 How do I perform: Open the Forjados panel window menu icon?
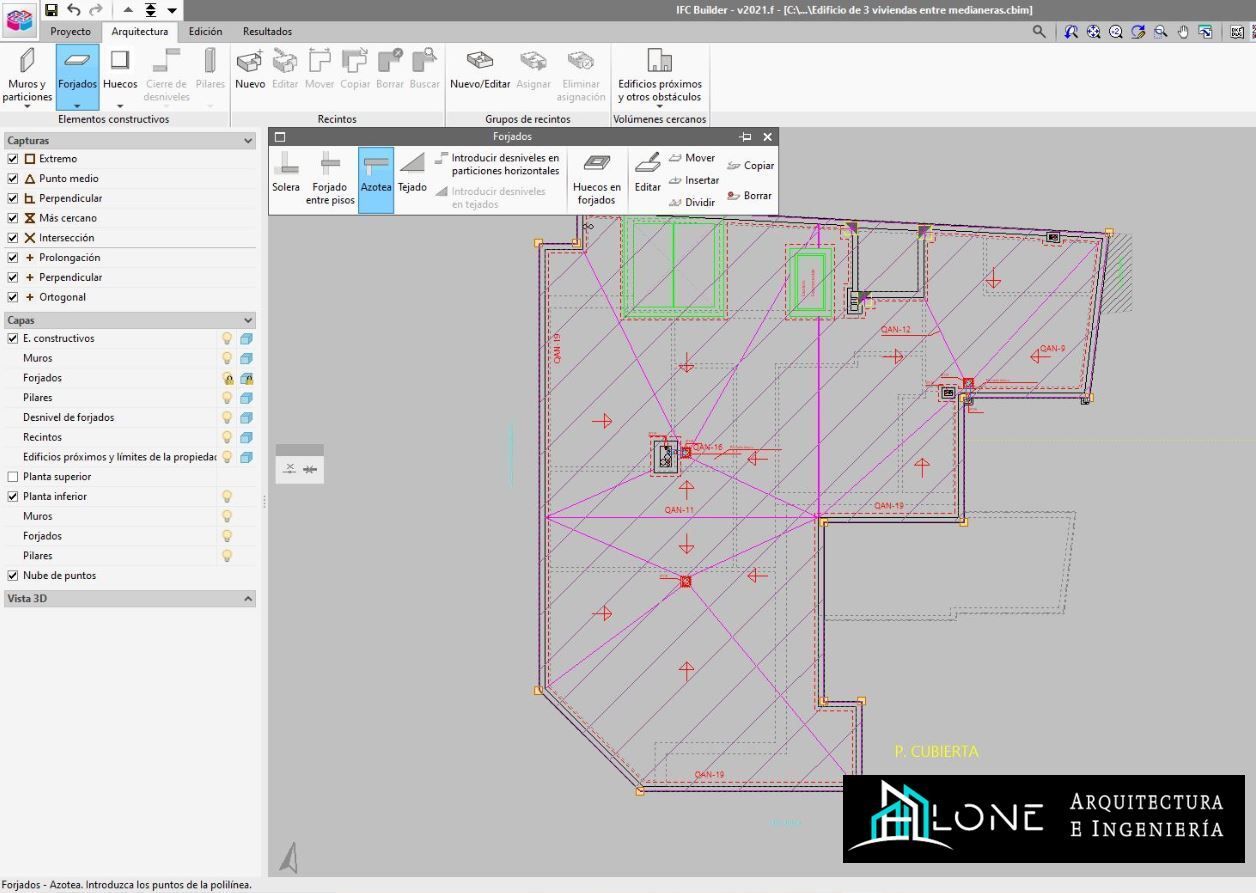tap(280, 137)
